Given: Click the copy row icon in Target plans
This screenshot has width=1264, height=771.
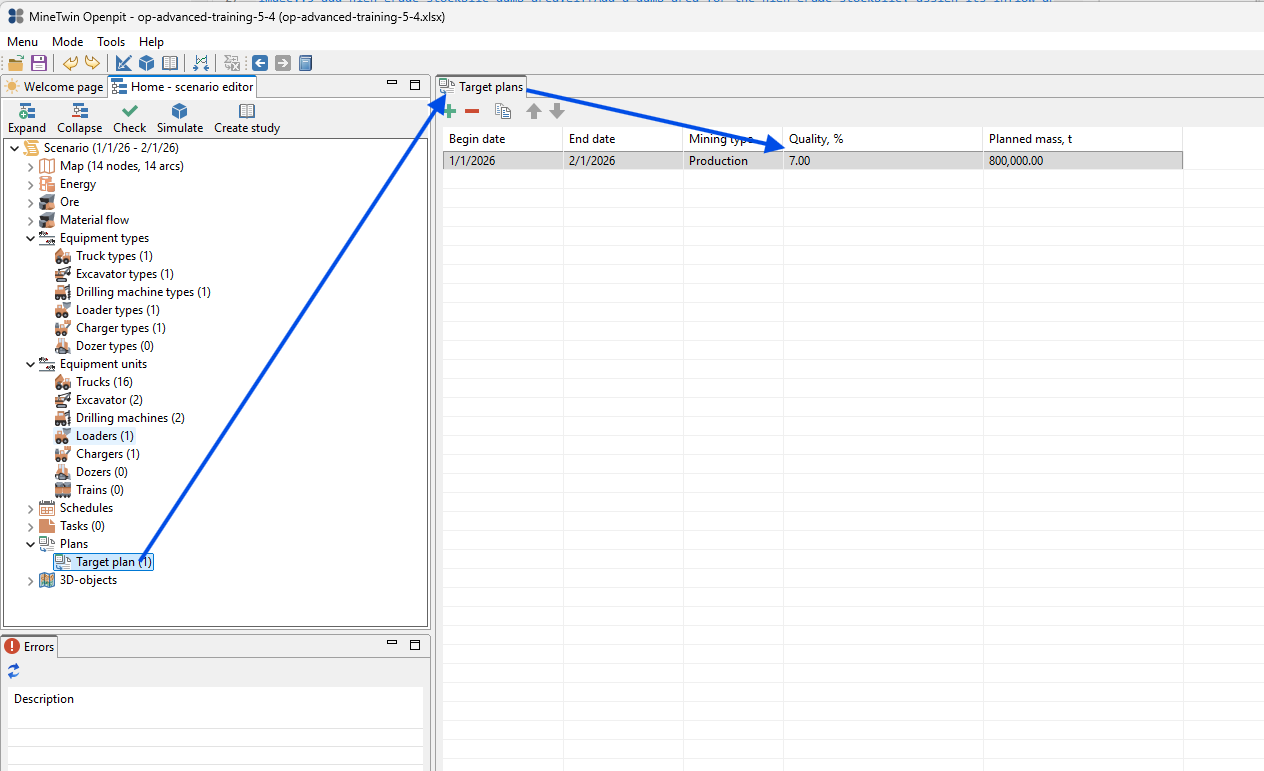Looking at the screenshot, I should coord(503,111).
